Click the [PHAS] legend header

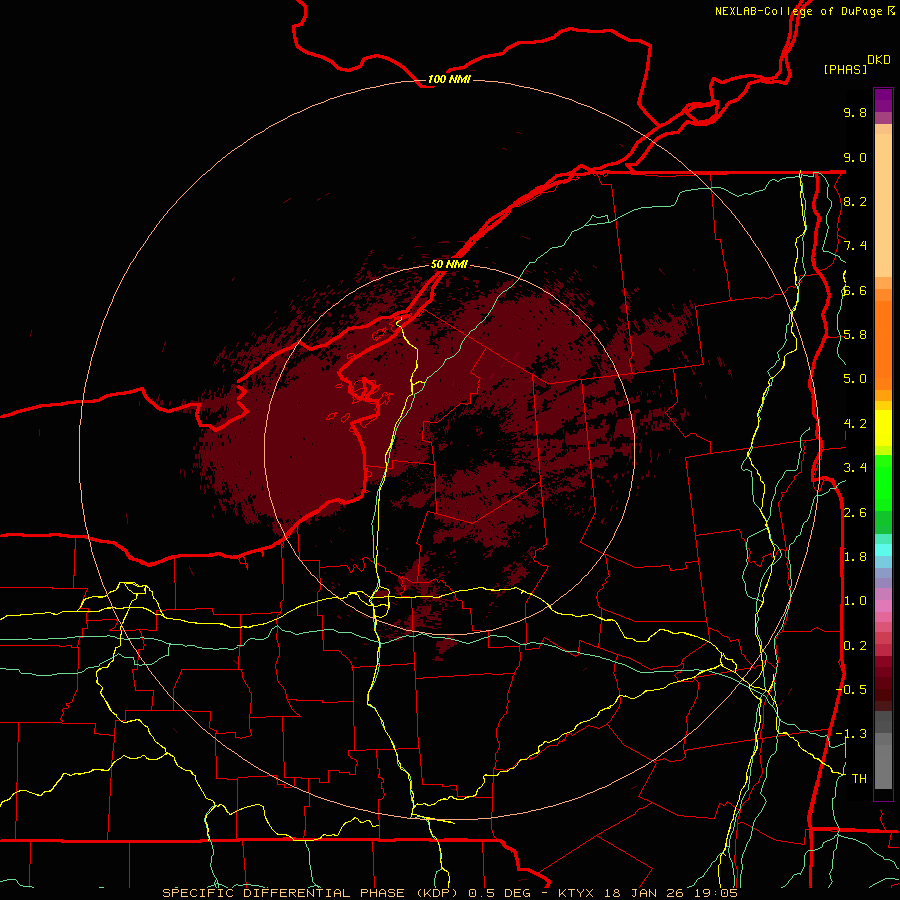click(x=845, y=69)
